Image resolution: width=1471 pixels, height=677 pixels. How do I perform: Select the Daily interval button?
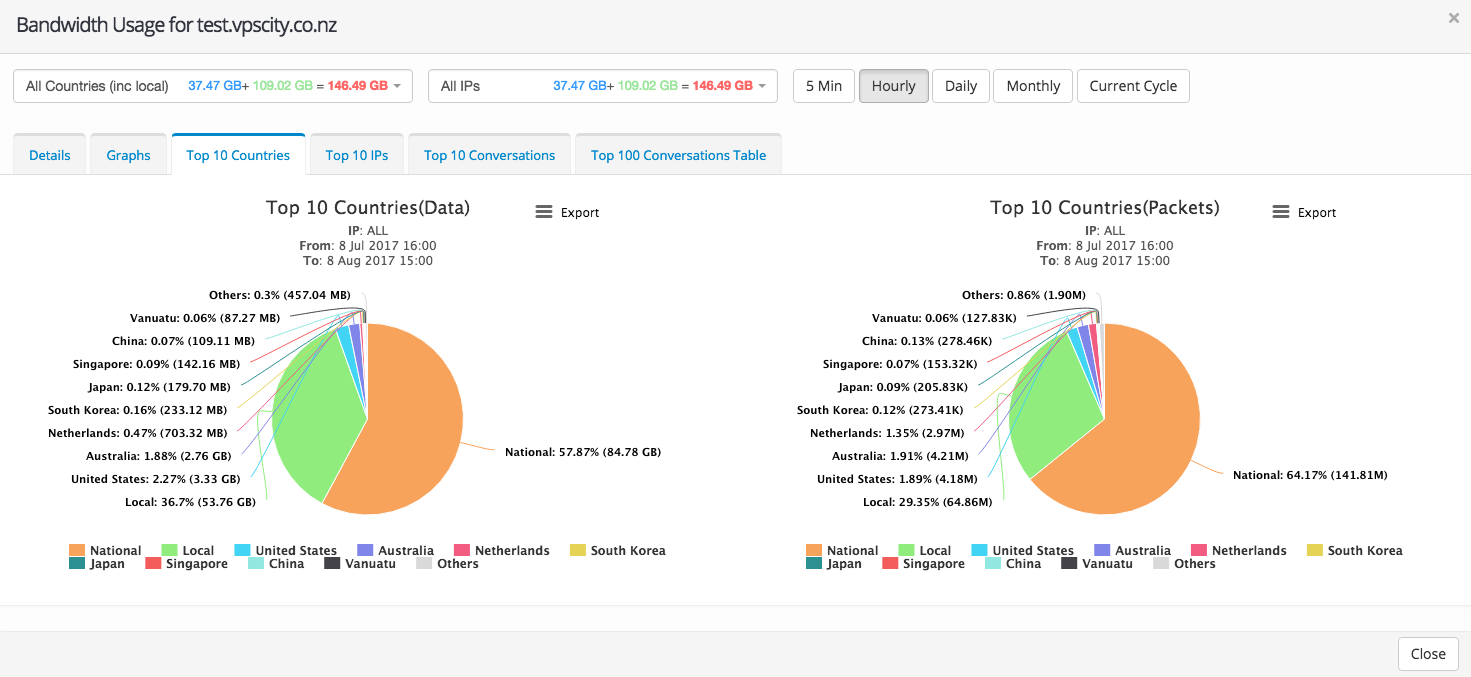click(960, 86)
